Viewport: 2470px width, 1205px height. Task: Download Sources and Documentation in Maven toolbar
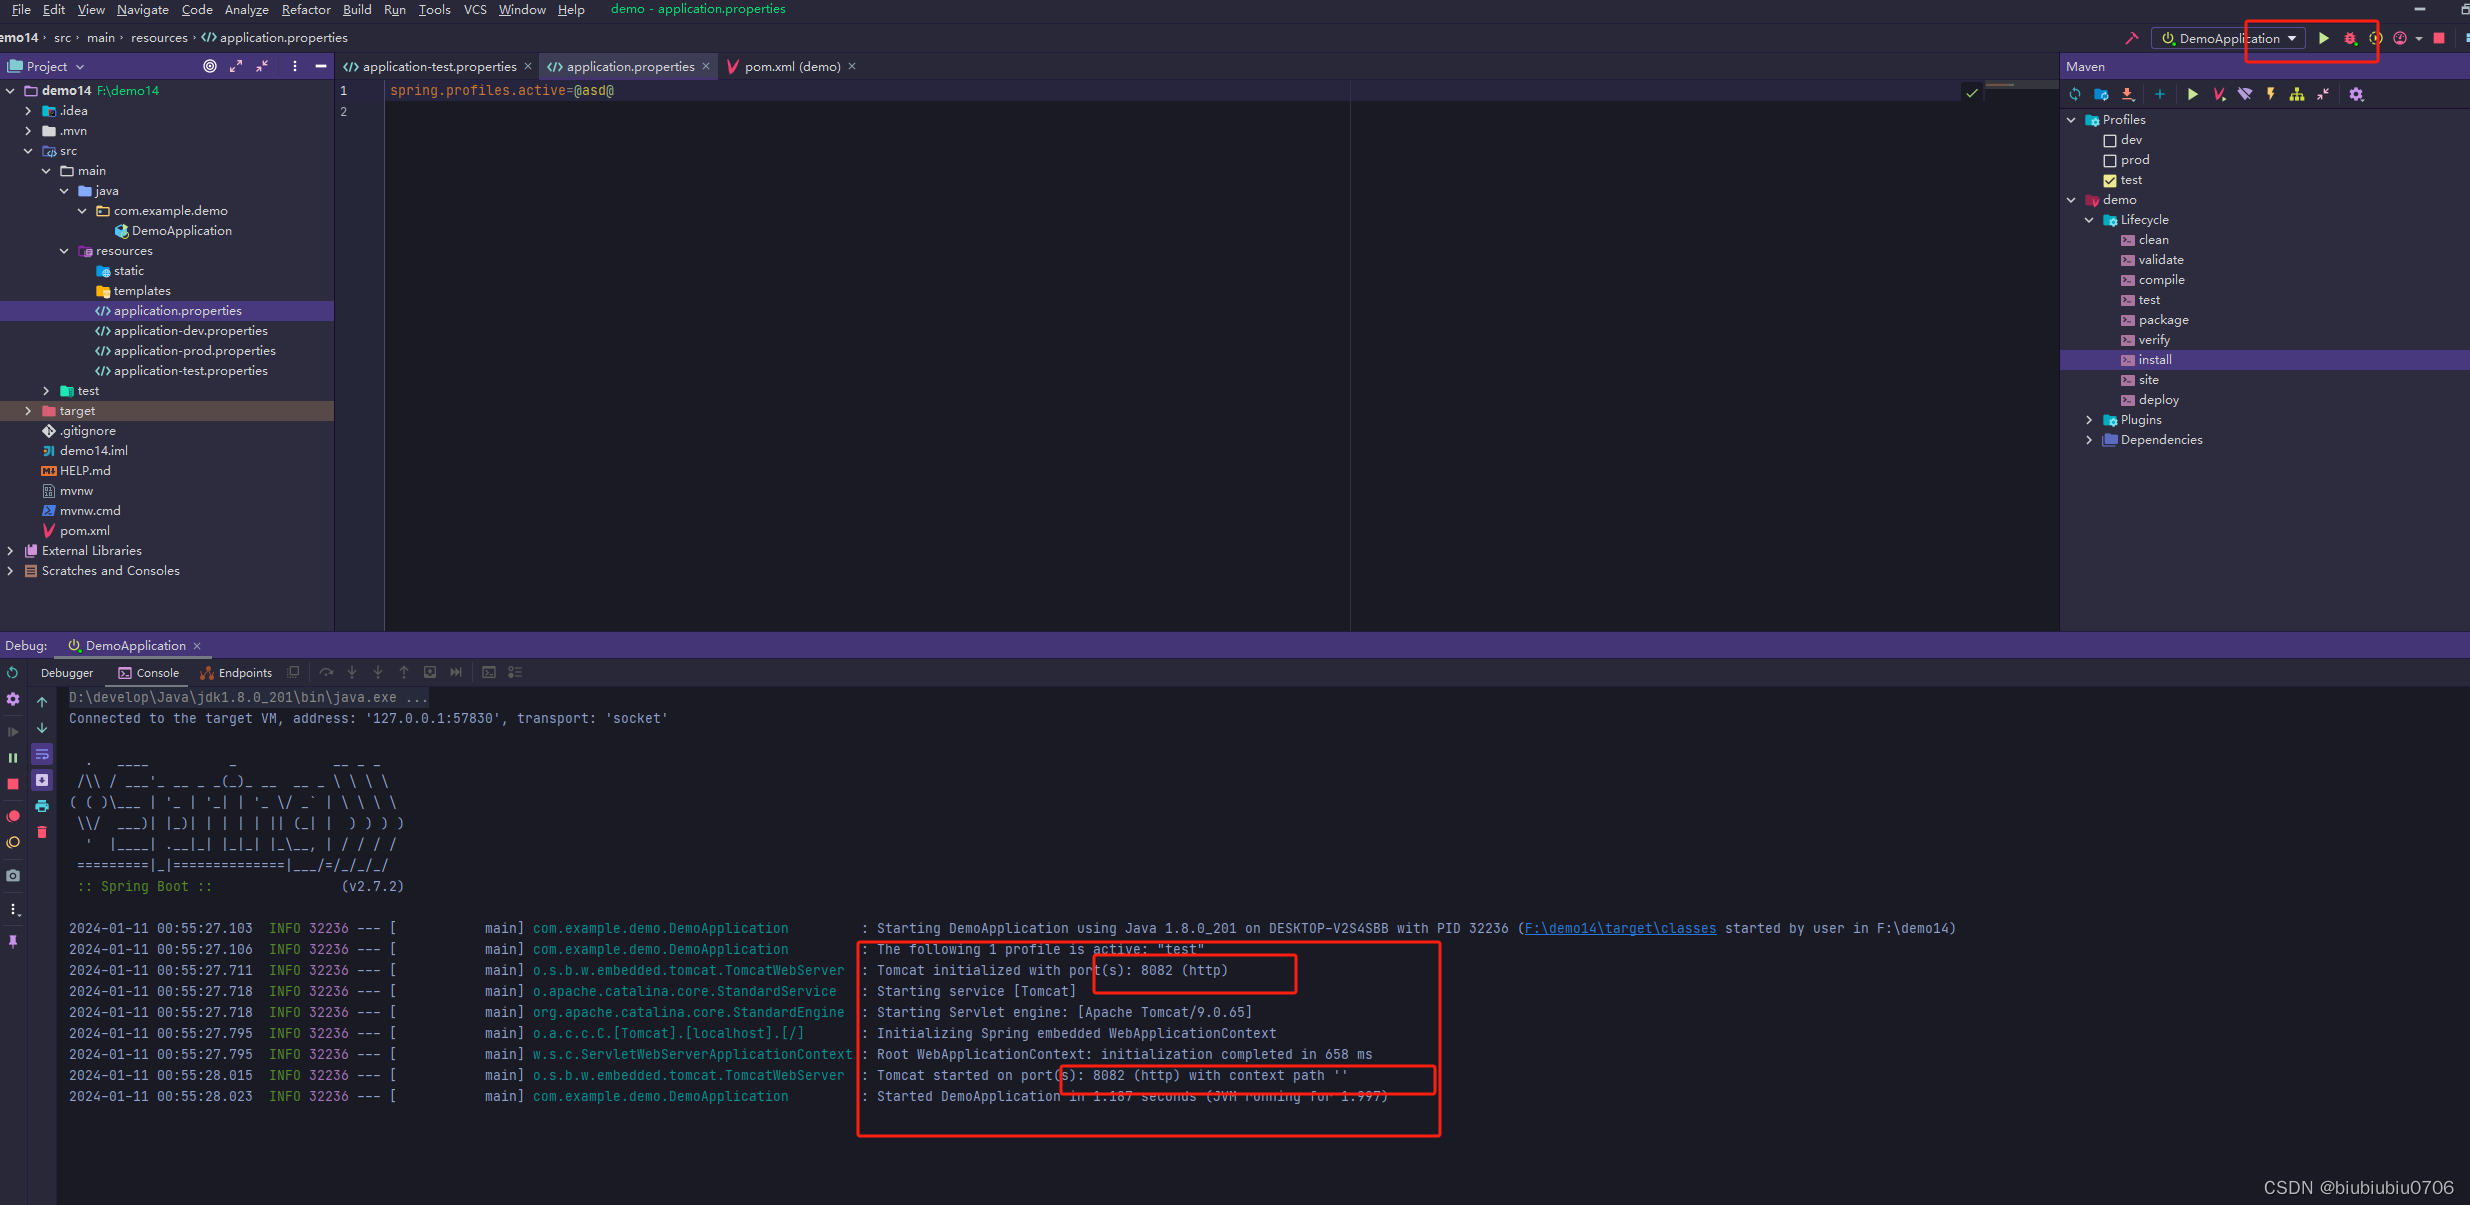pyautogui.click(x=2128, y=94)
